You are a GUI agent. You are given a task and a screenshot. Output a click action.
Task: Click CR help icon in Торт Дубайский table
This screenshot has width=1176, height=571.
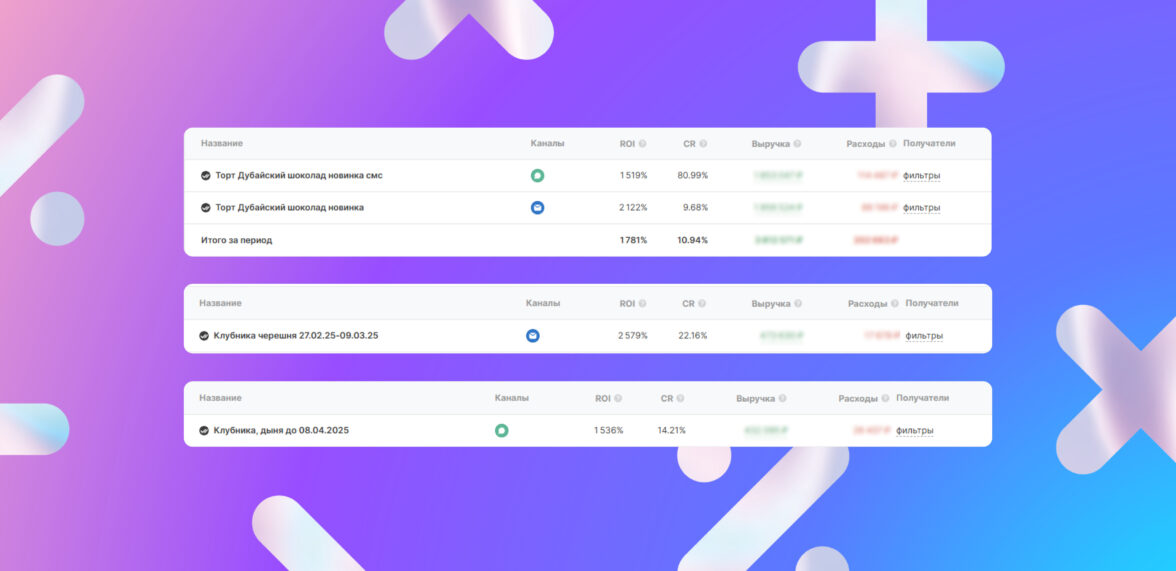[703, 143]
